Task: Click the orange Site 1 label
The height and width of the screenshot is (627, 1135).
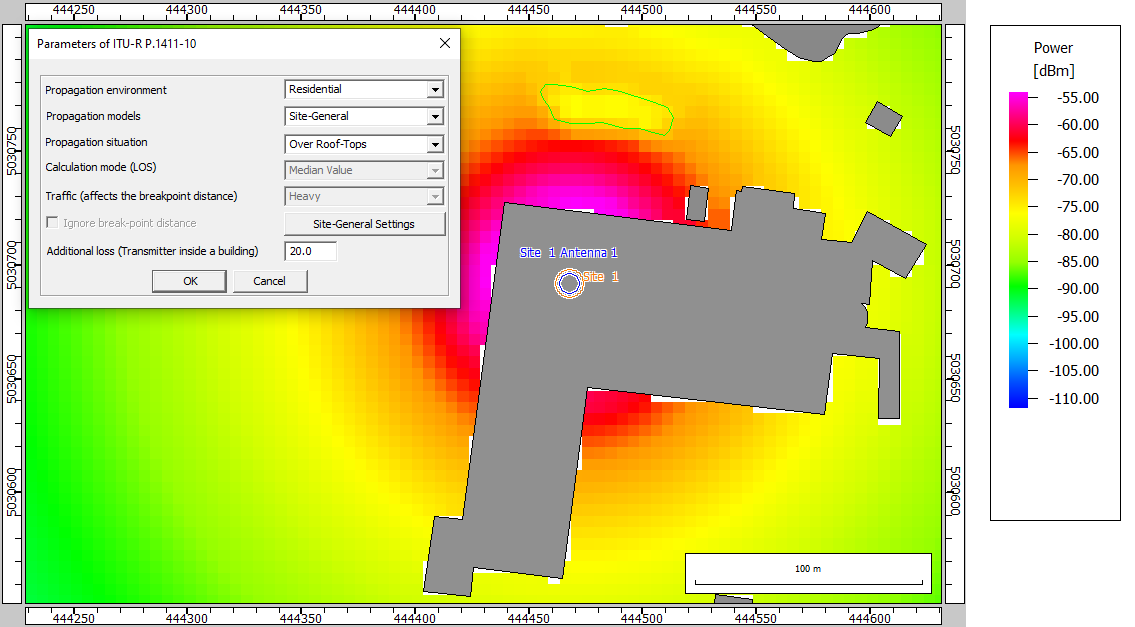Action: (601, 277)
